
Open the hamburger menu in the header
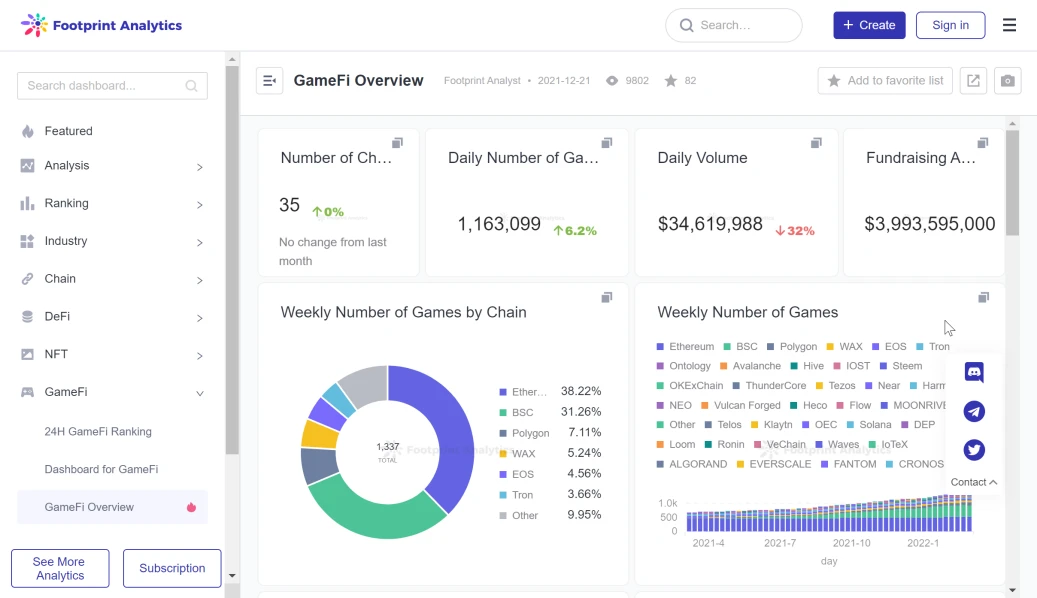coord(1009,25)
